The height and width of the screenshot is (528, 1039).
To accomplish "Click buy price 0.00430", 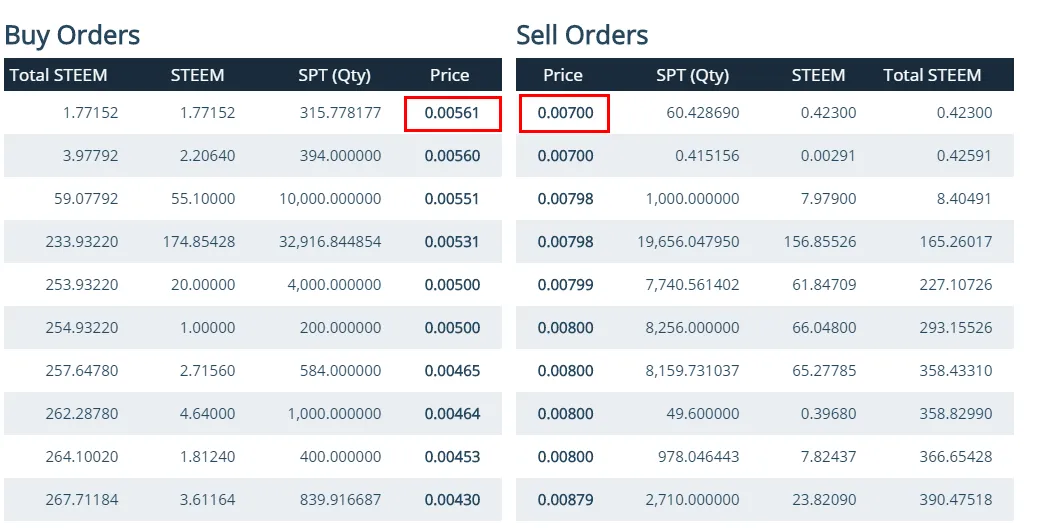I will pos(452,500).
